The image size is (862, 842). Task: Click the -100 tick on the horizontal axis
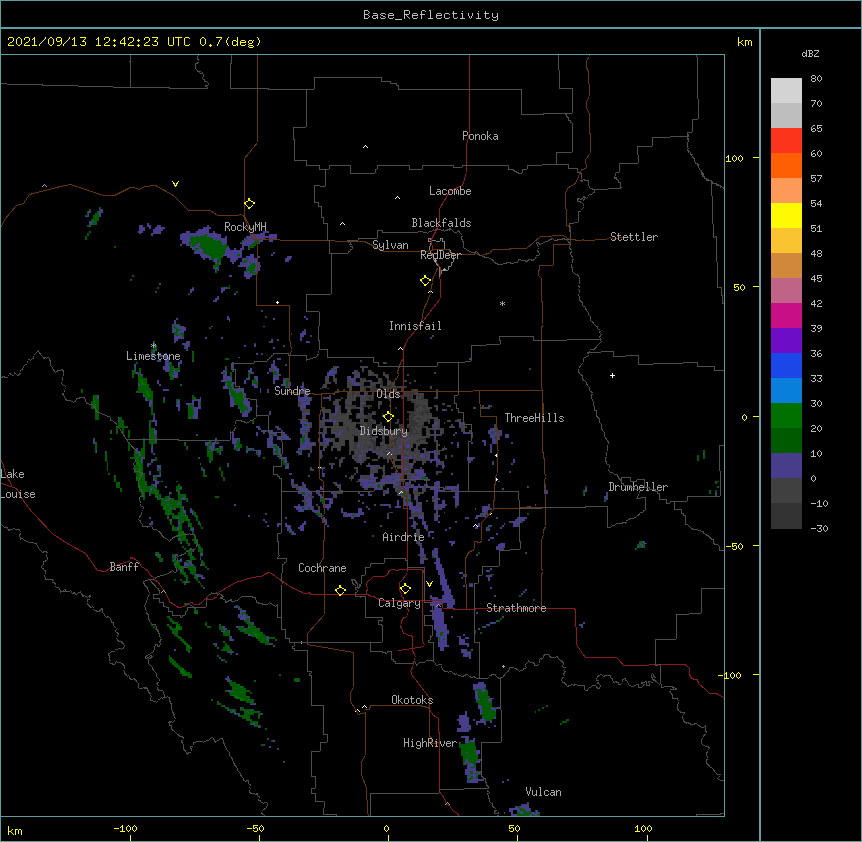pos(125,828)
